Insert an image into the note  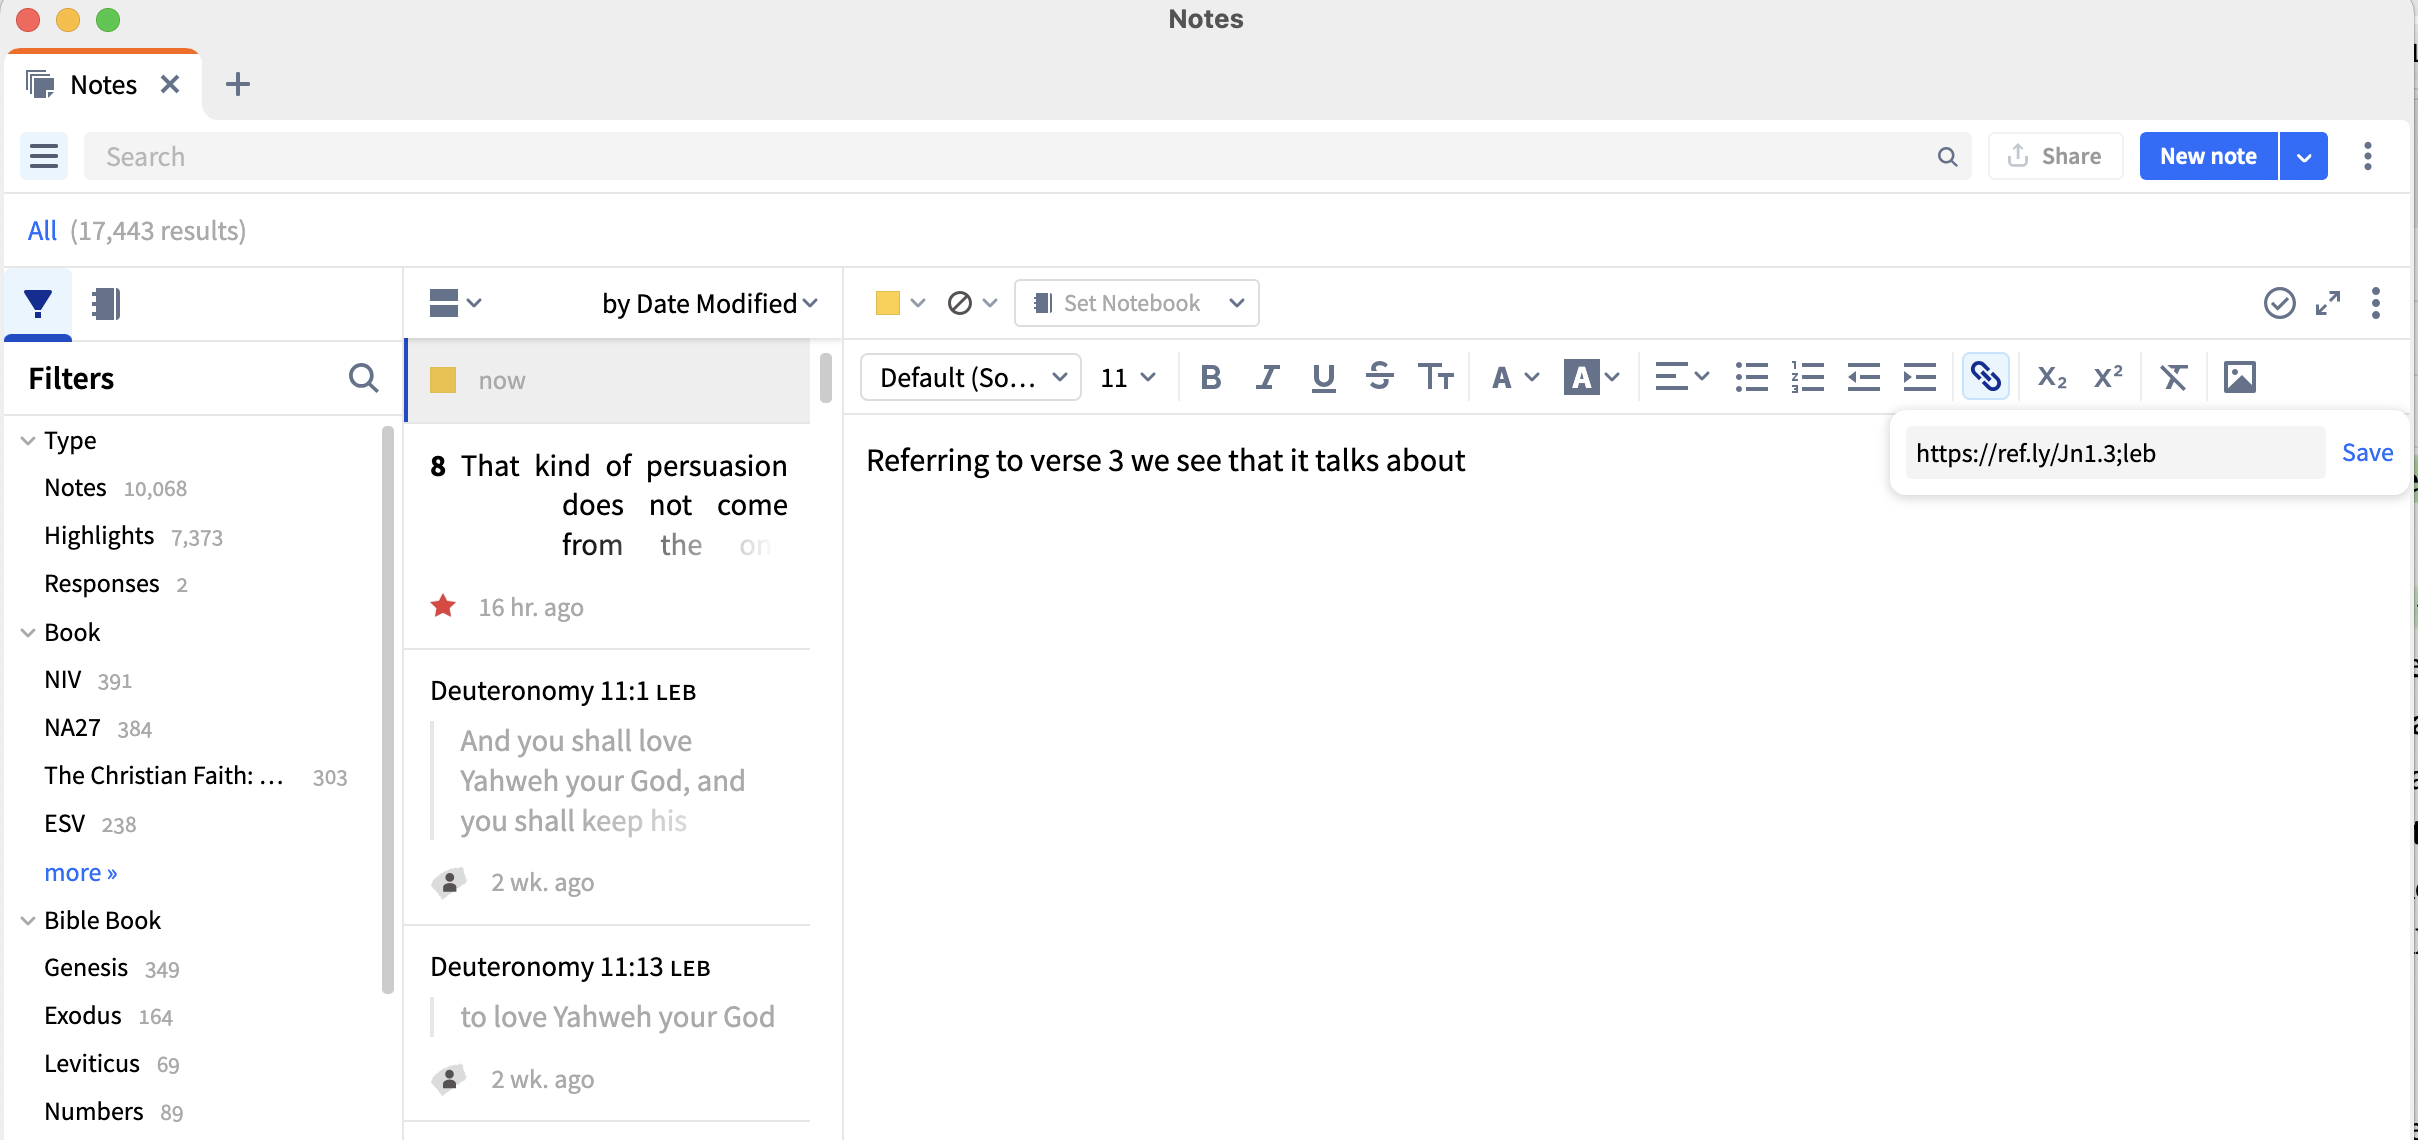click(2239, 377)
